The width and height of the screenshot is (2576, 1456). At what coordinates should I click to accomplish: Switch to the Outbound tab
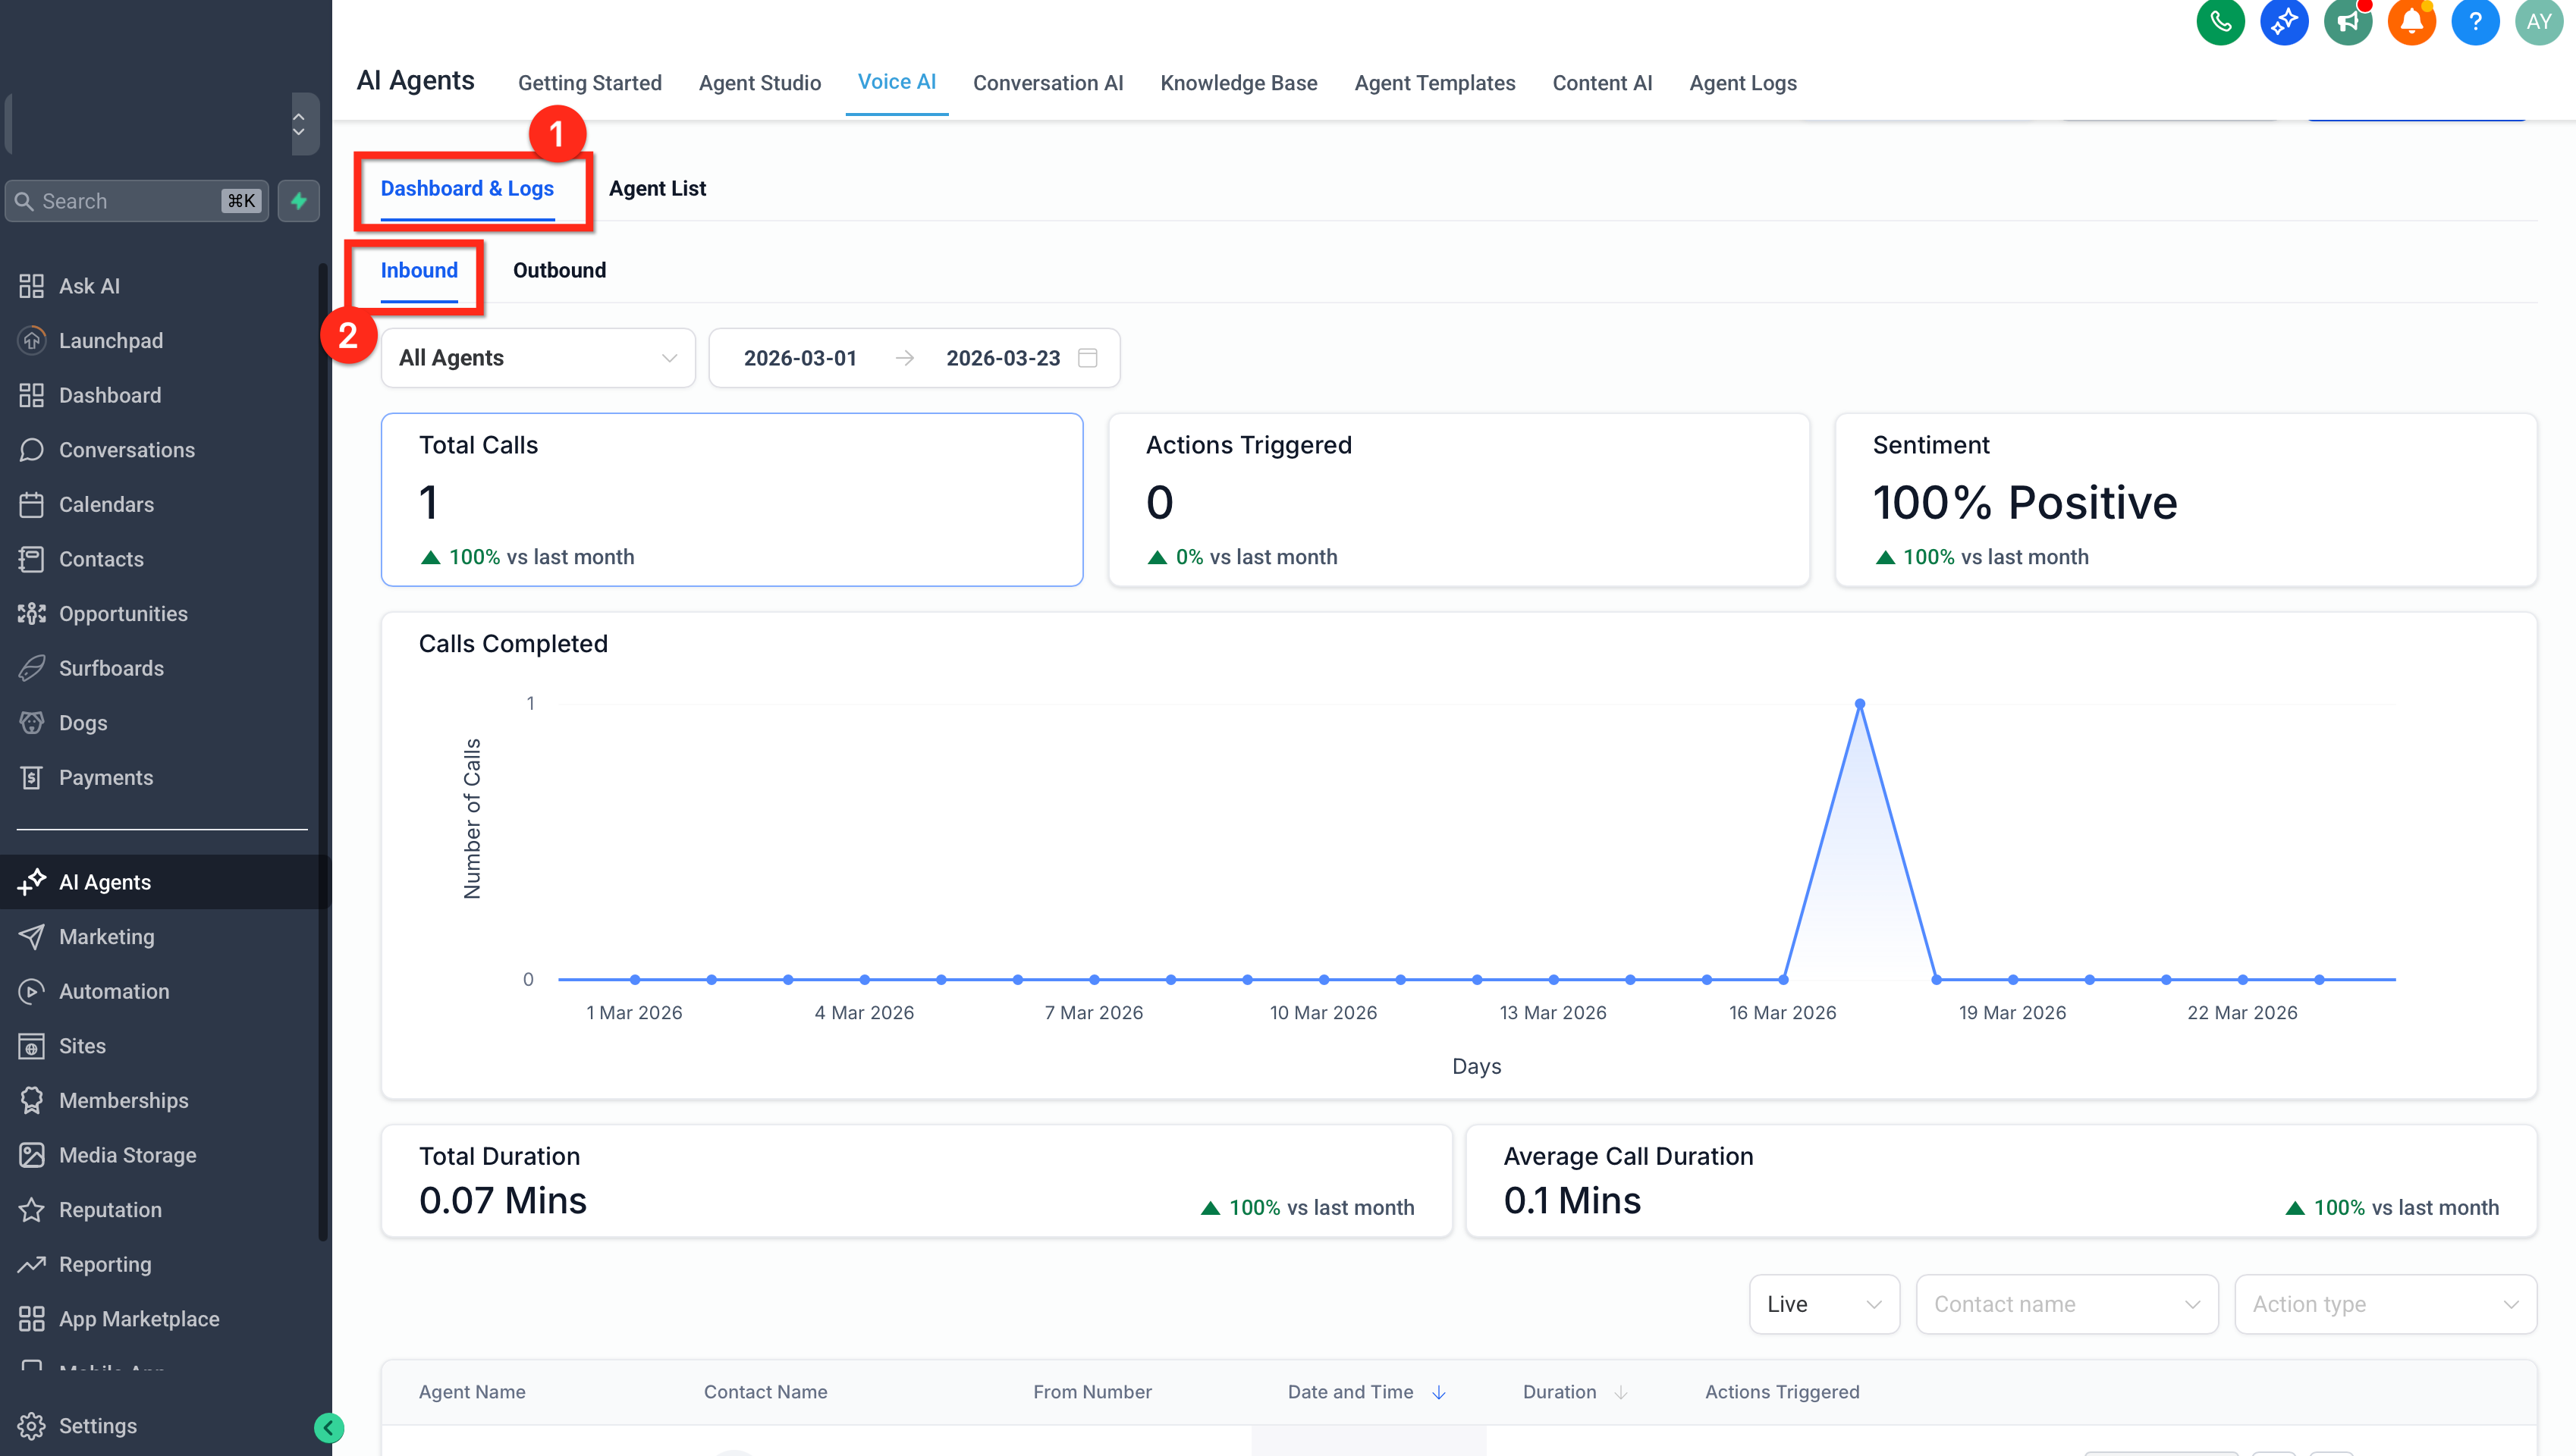(559, 270)
